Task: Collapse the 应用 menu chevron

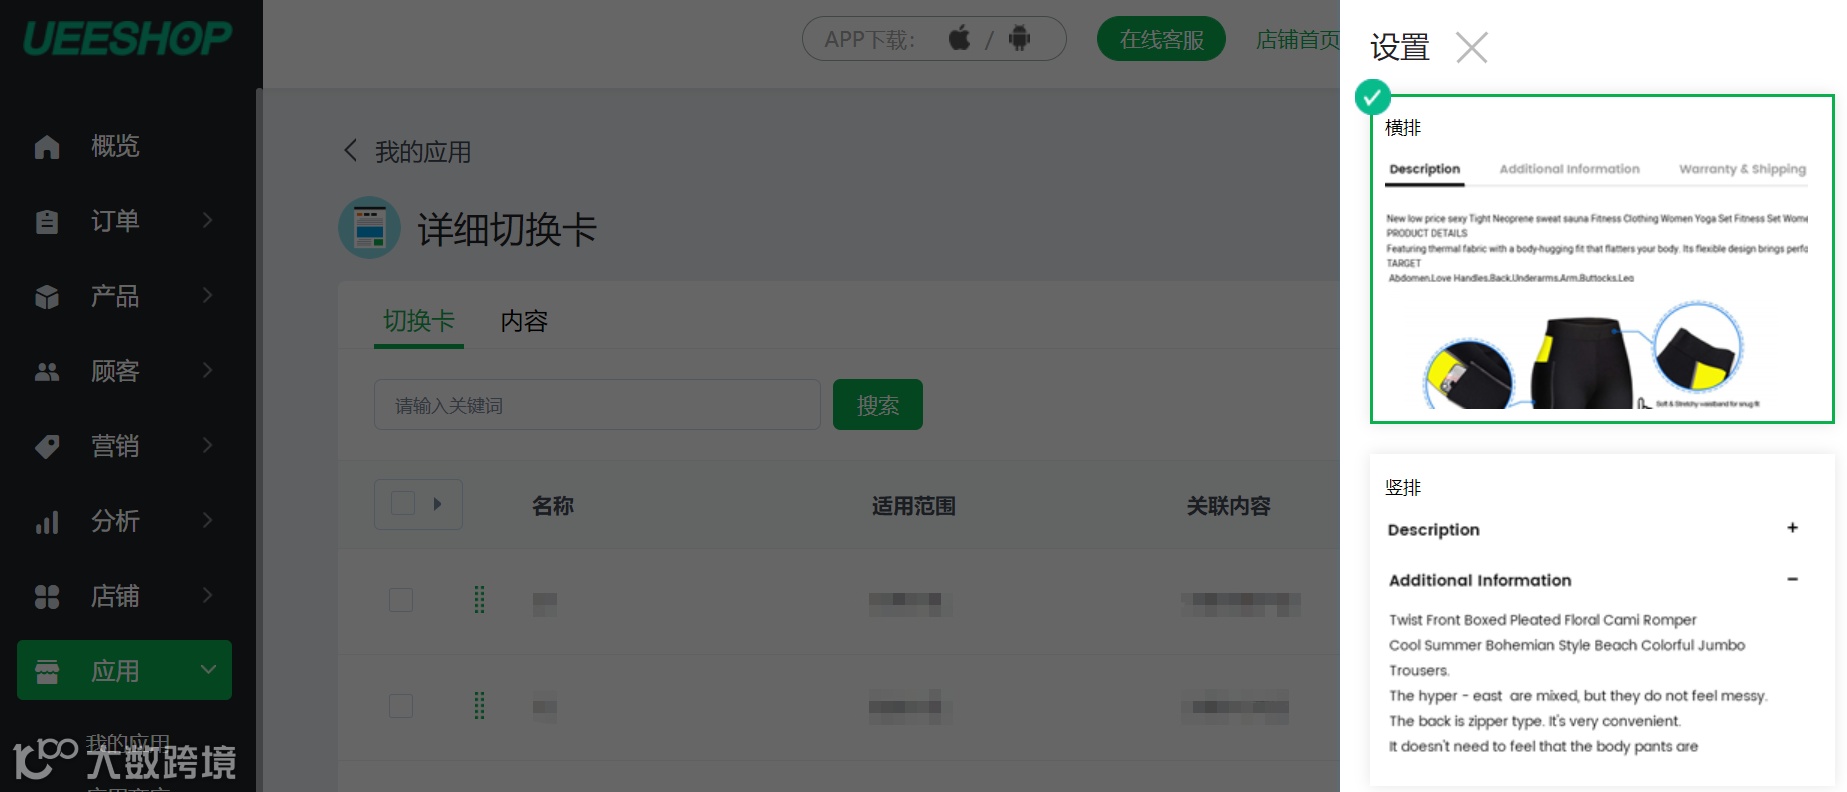Action: click(x=208, y=670)
